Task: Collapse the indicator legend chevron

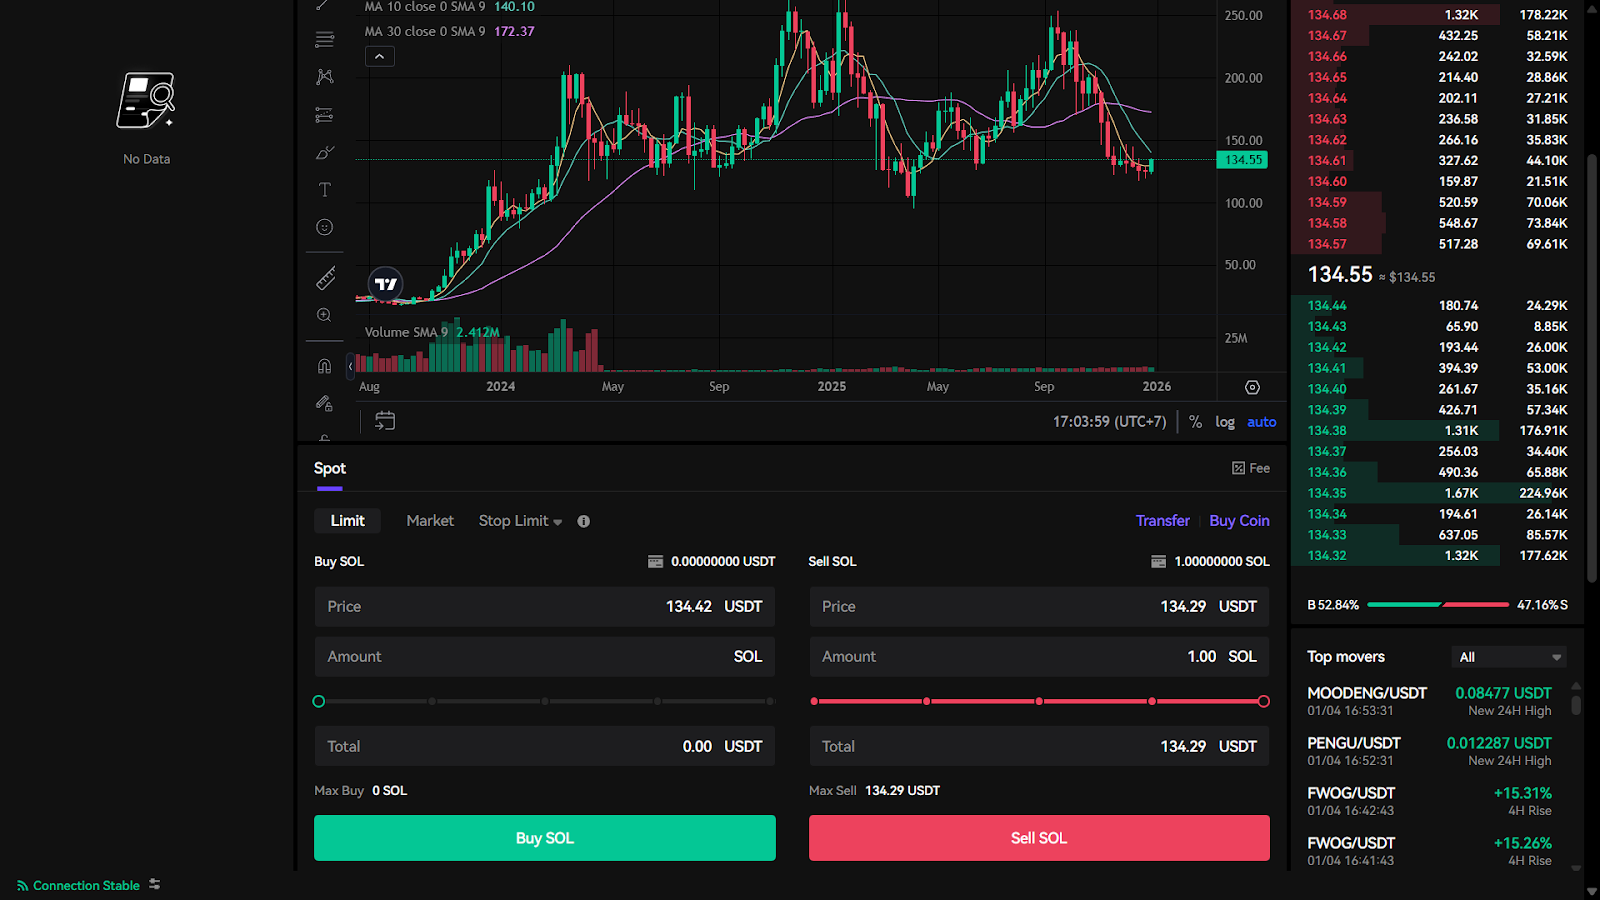Action: click(x=380, y=57)
